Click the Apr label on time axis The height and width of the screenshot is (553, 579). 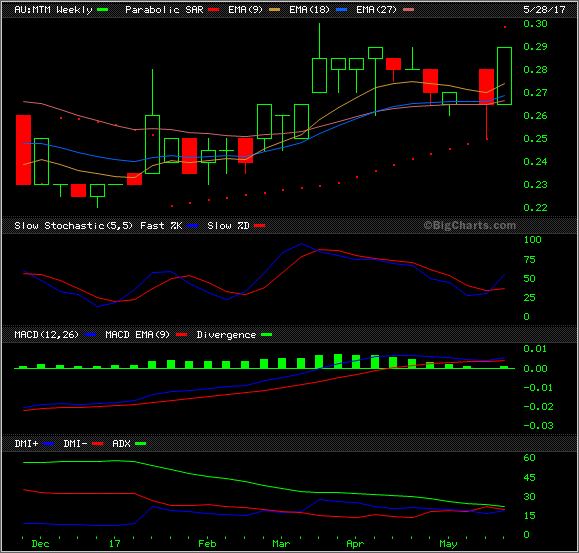click(355, 544)
